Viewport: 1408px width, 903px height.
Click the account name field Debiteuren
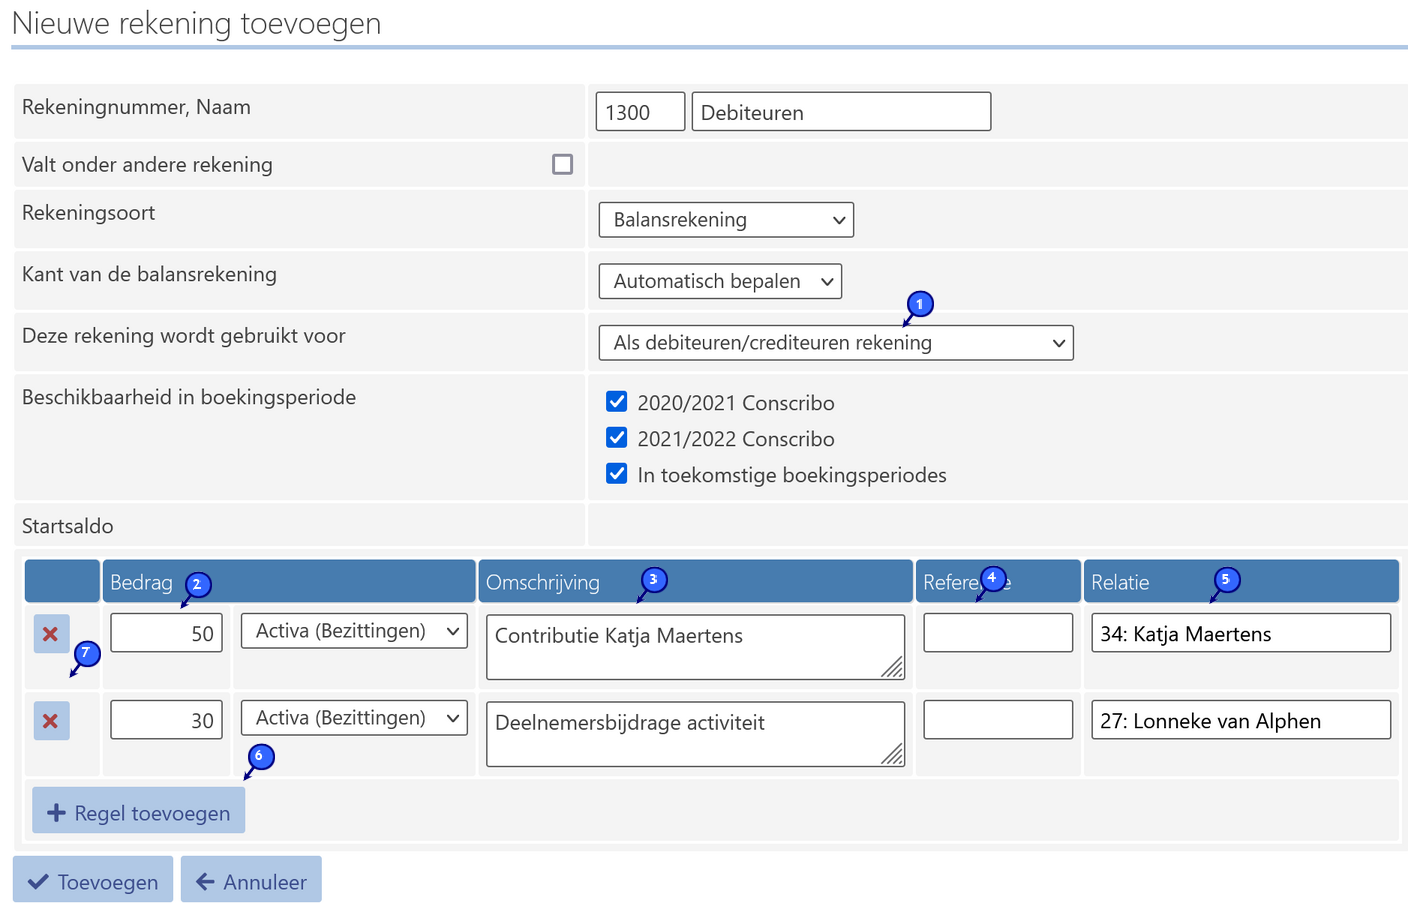841,112
